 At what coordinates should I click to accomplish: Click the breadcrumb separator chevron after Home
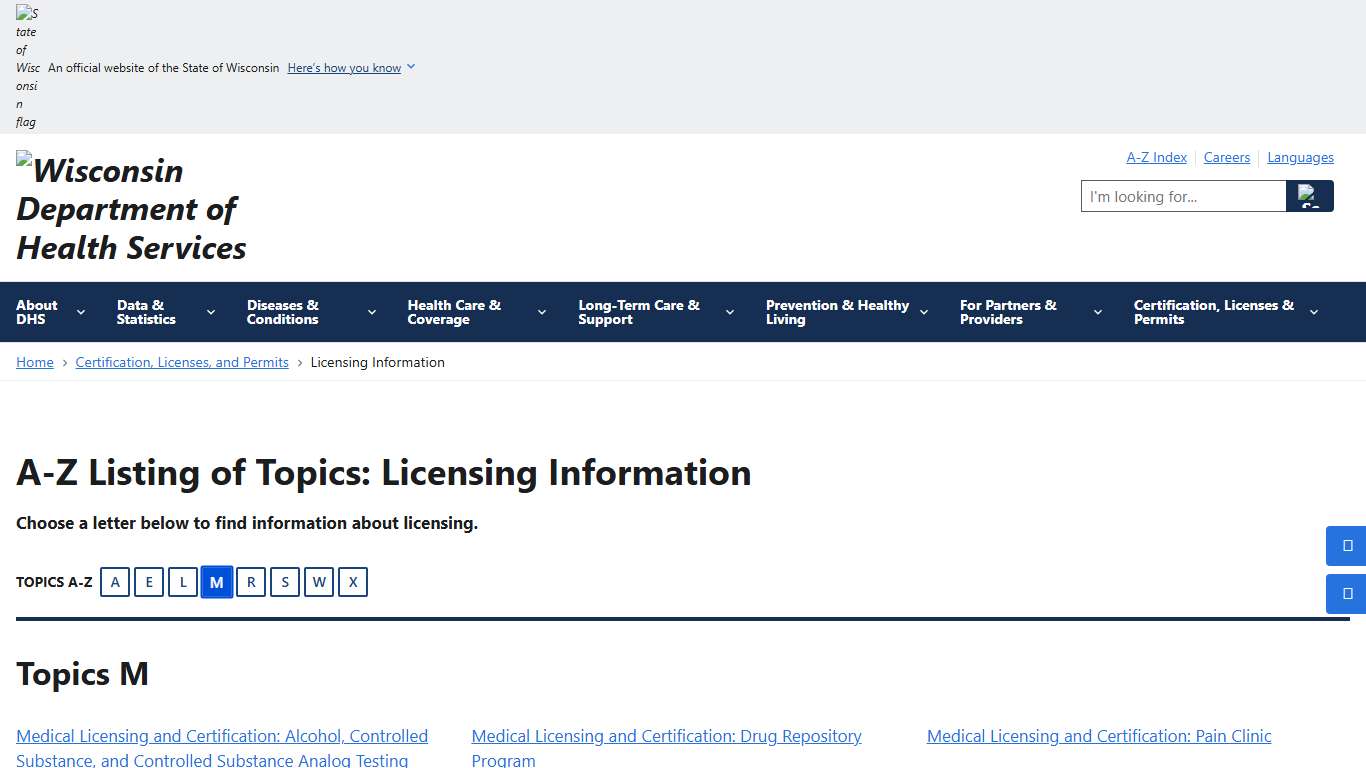[x=63, y=362]
